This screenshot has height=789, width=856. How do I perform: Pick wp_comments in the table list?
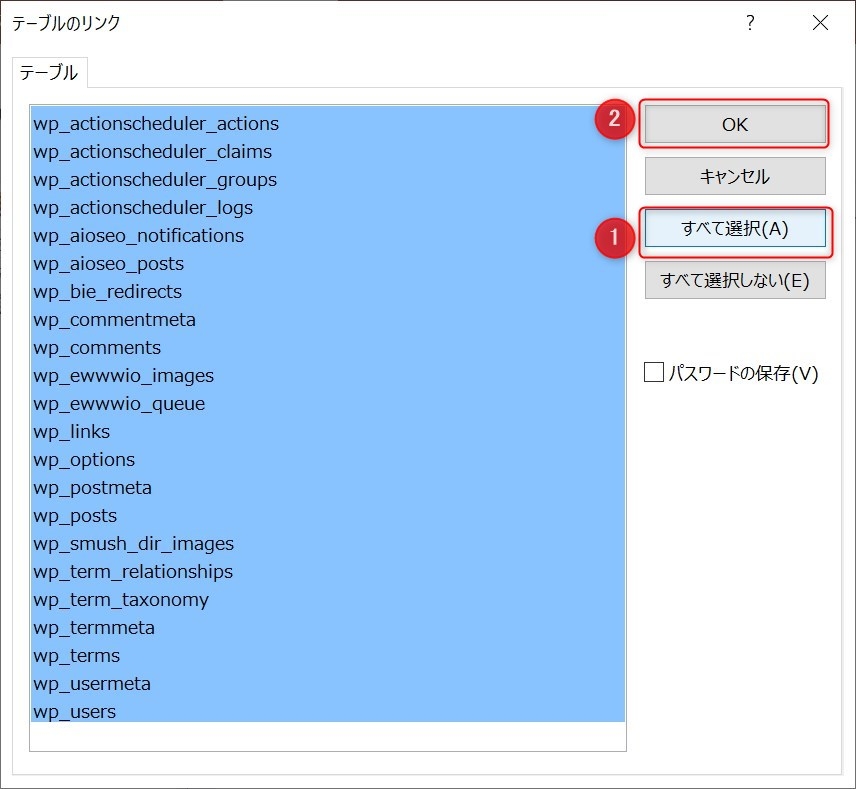97,348
